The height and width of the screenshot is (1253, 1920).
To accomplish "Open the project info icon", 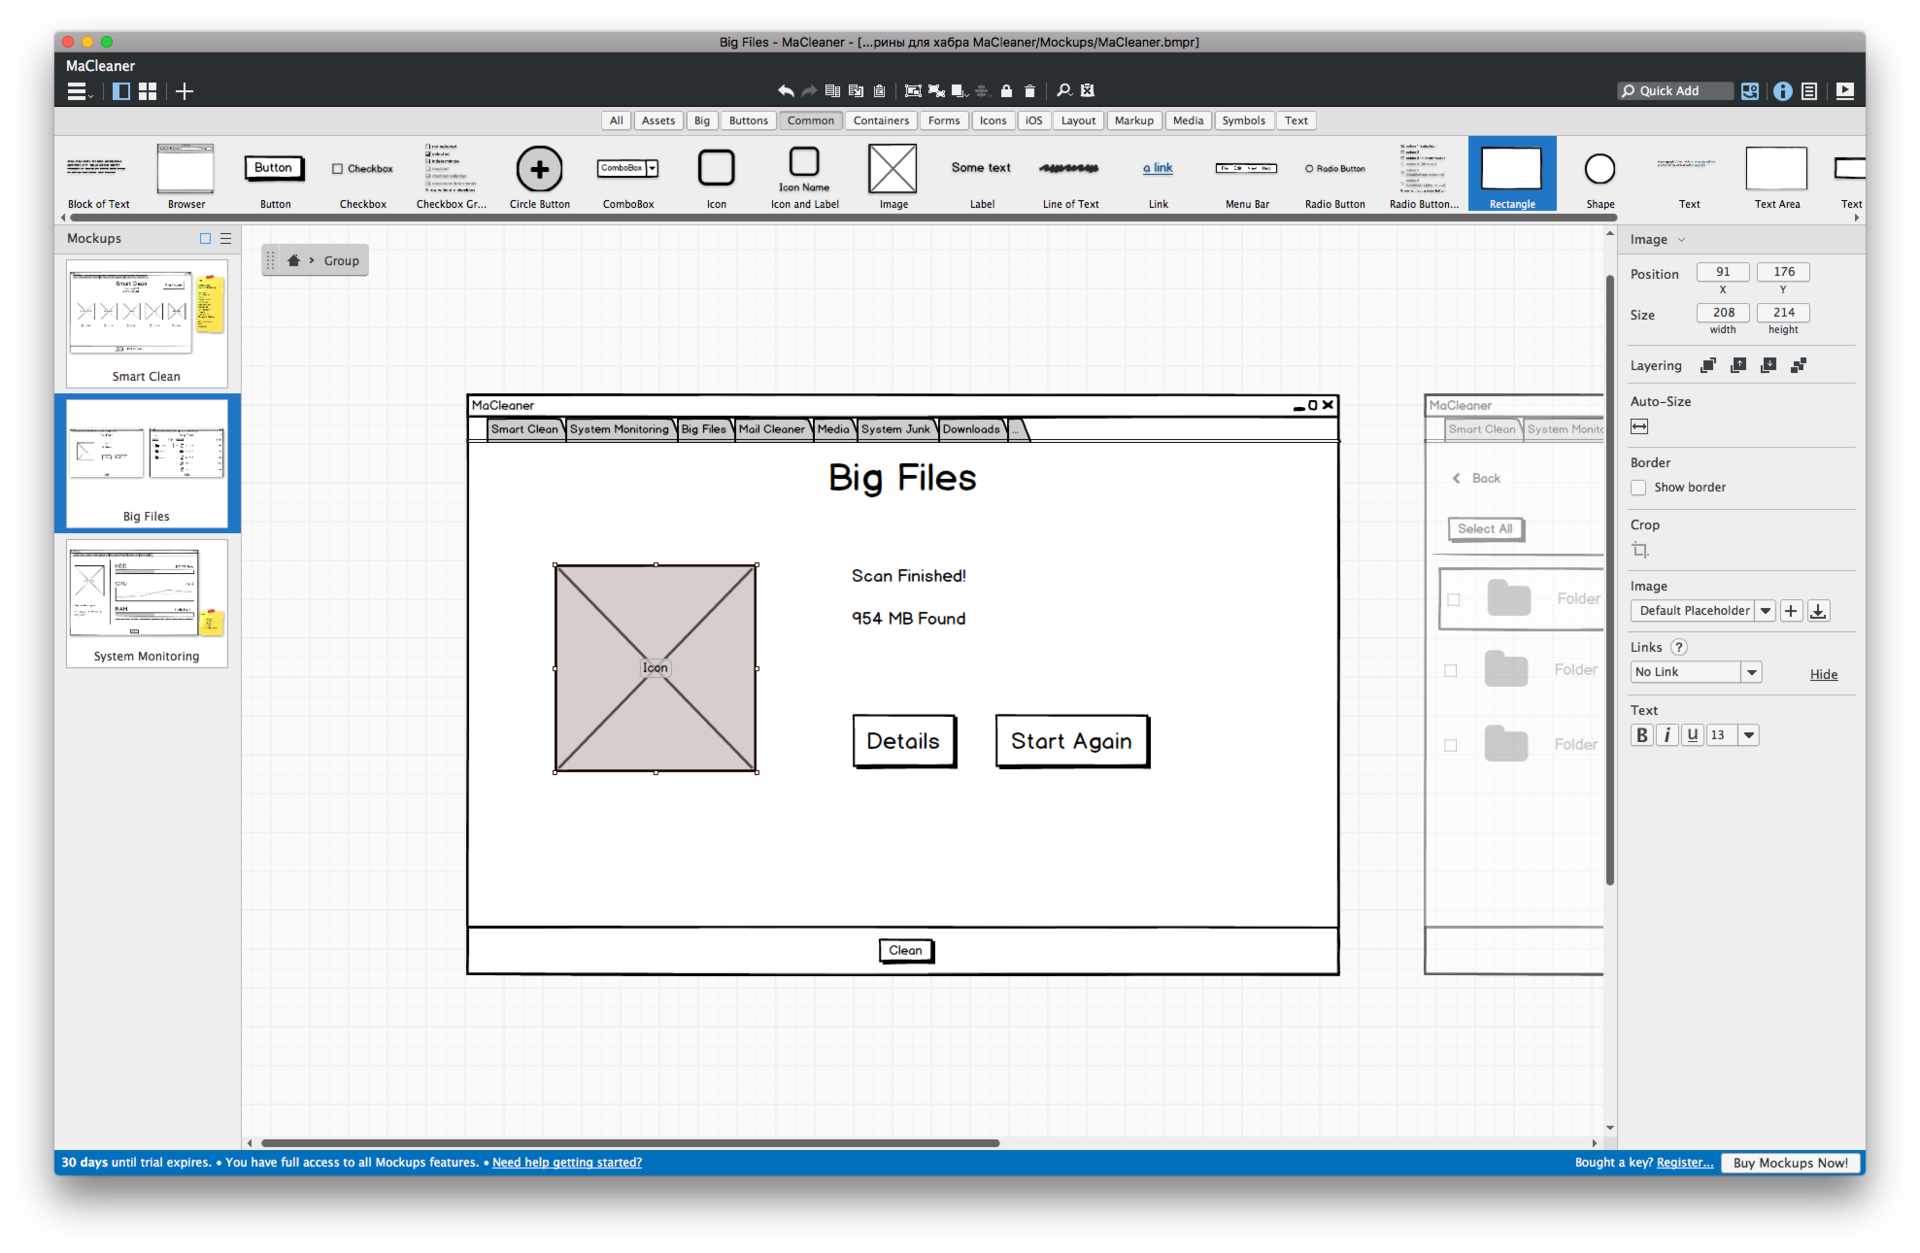I will point(1782,91).
